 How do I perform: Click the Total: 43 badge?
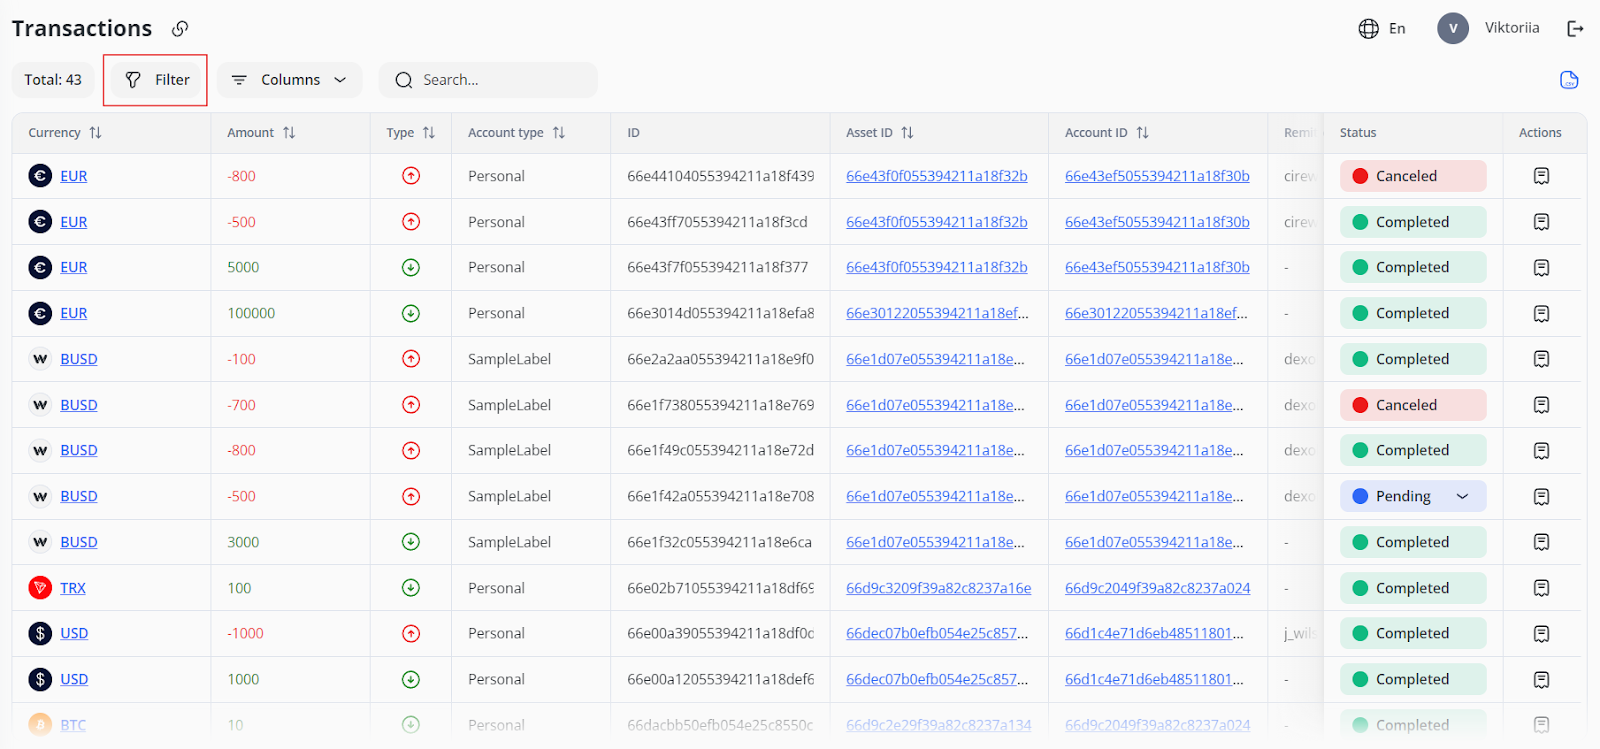point(53,80)
